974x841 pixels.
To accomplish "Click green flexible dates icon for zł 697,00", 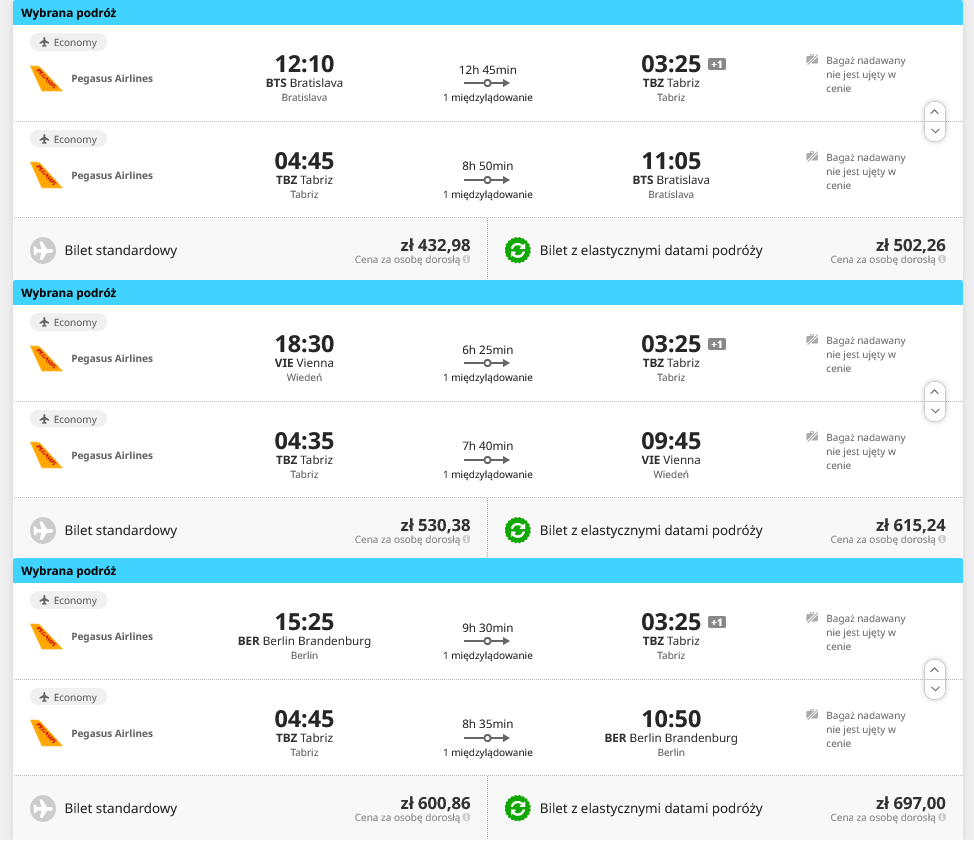I will pos(517,808).
